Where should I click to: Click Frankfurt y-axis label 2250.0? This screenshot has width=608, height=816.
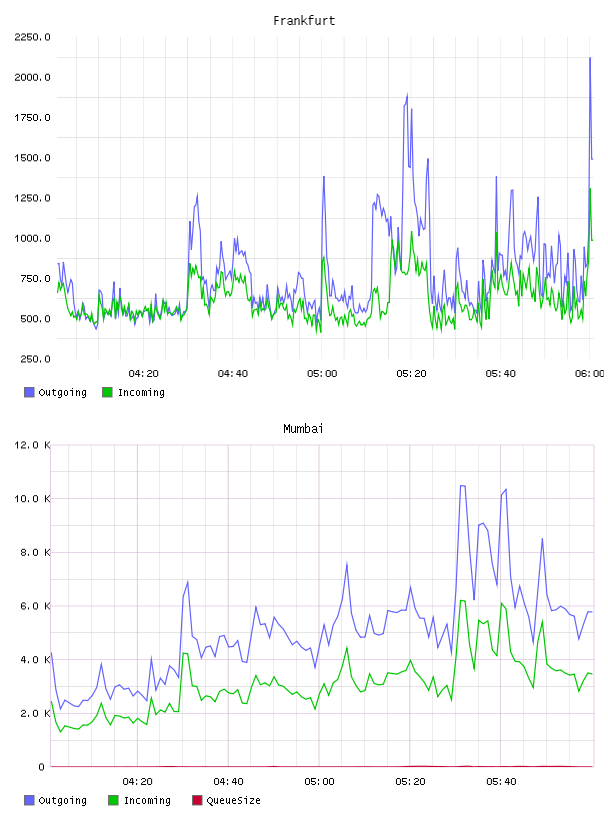tap(32, 37)
